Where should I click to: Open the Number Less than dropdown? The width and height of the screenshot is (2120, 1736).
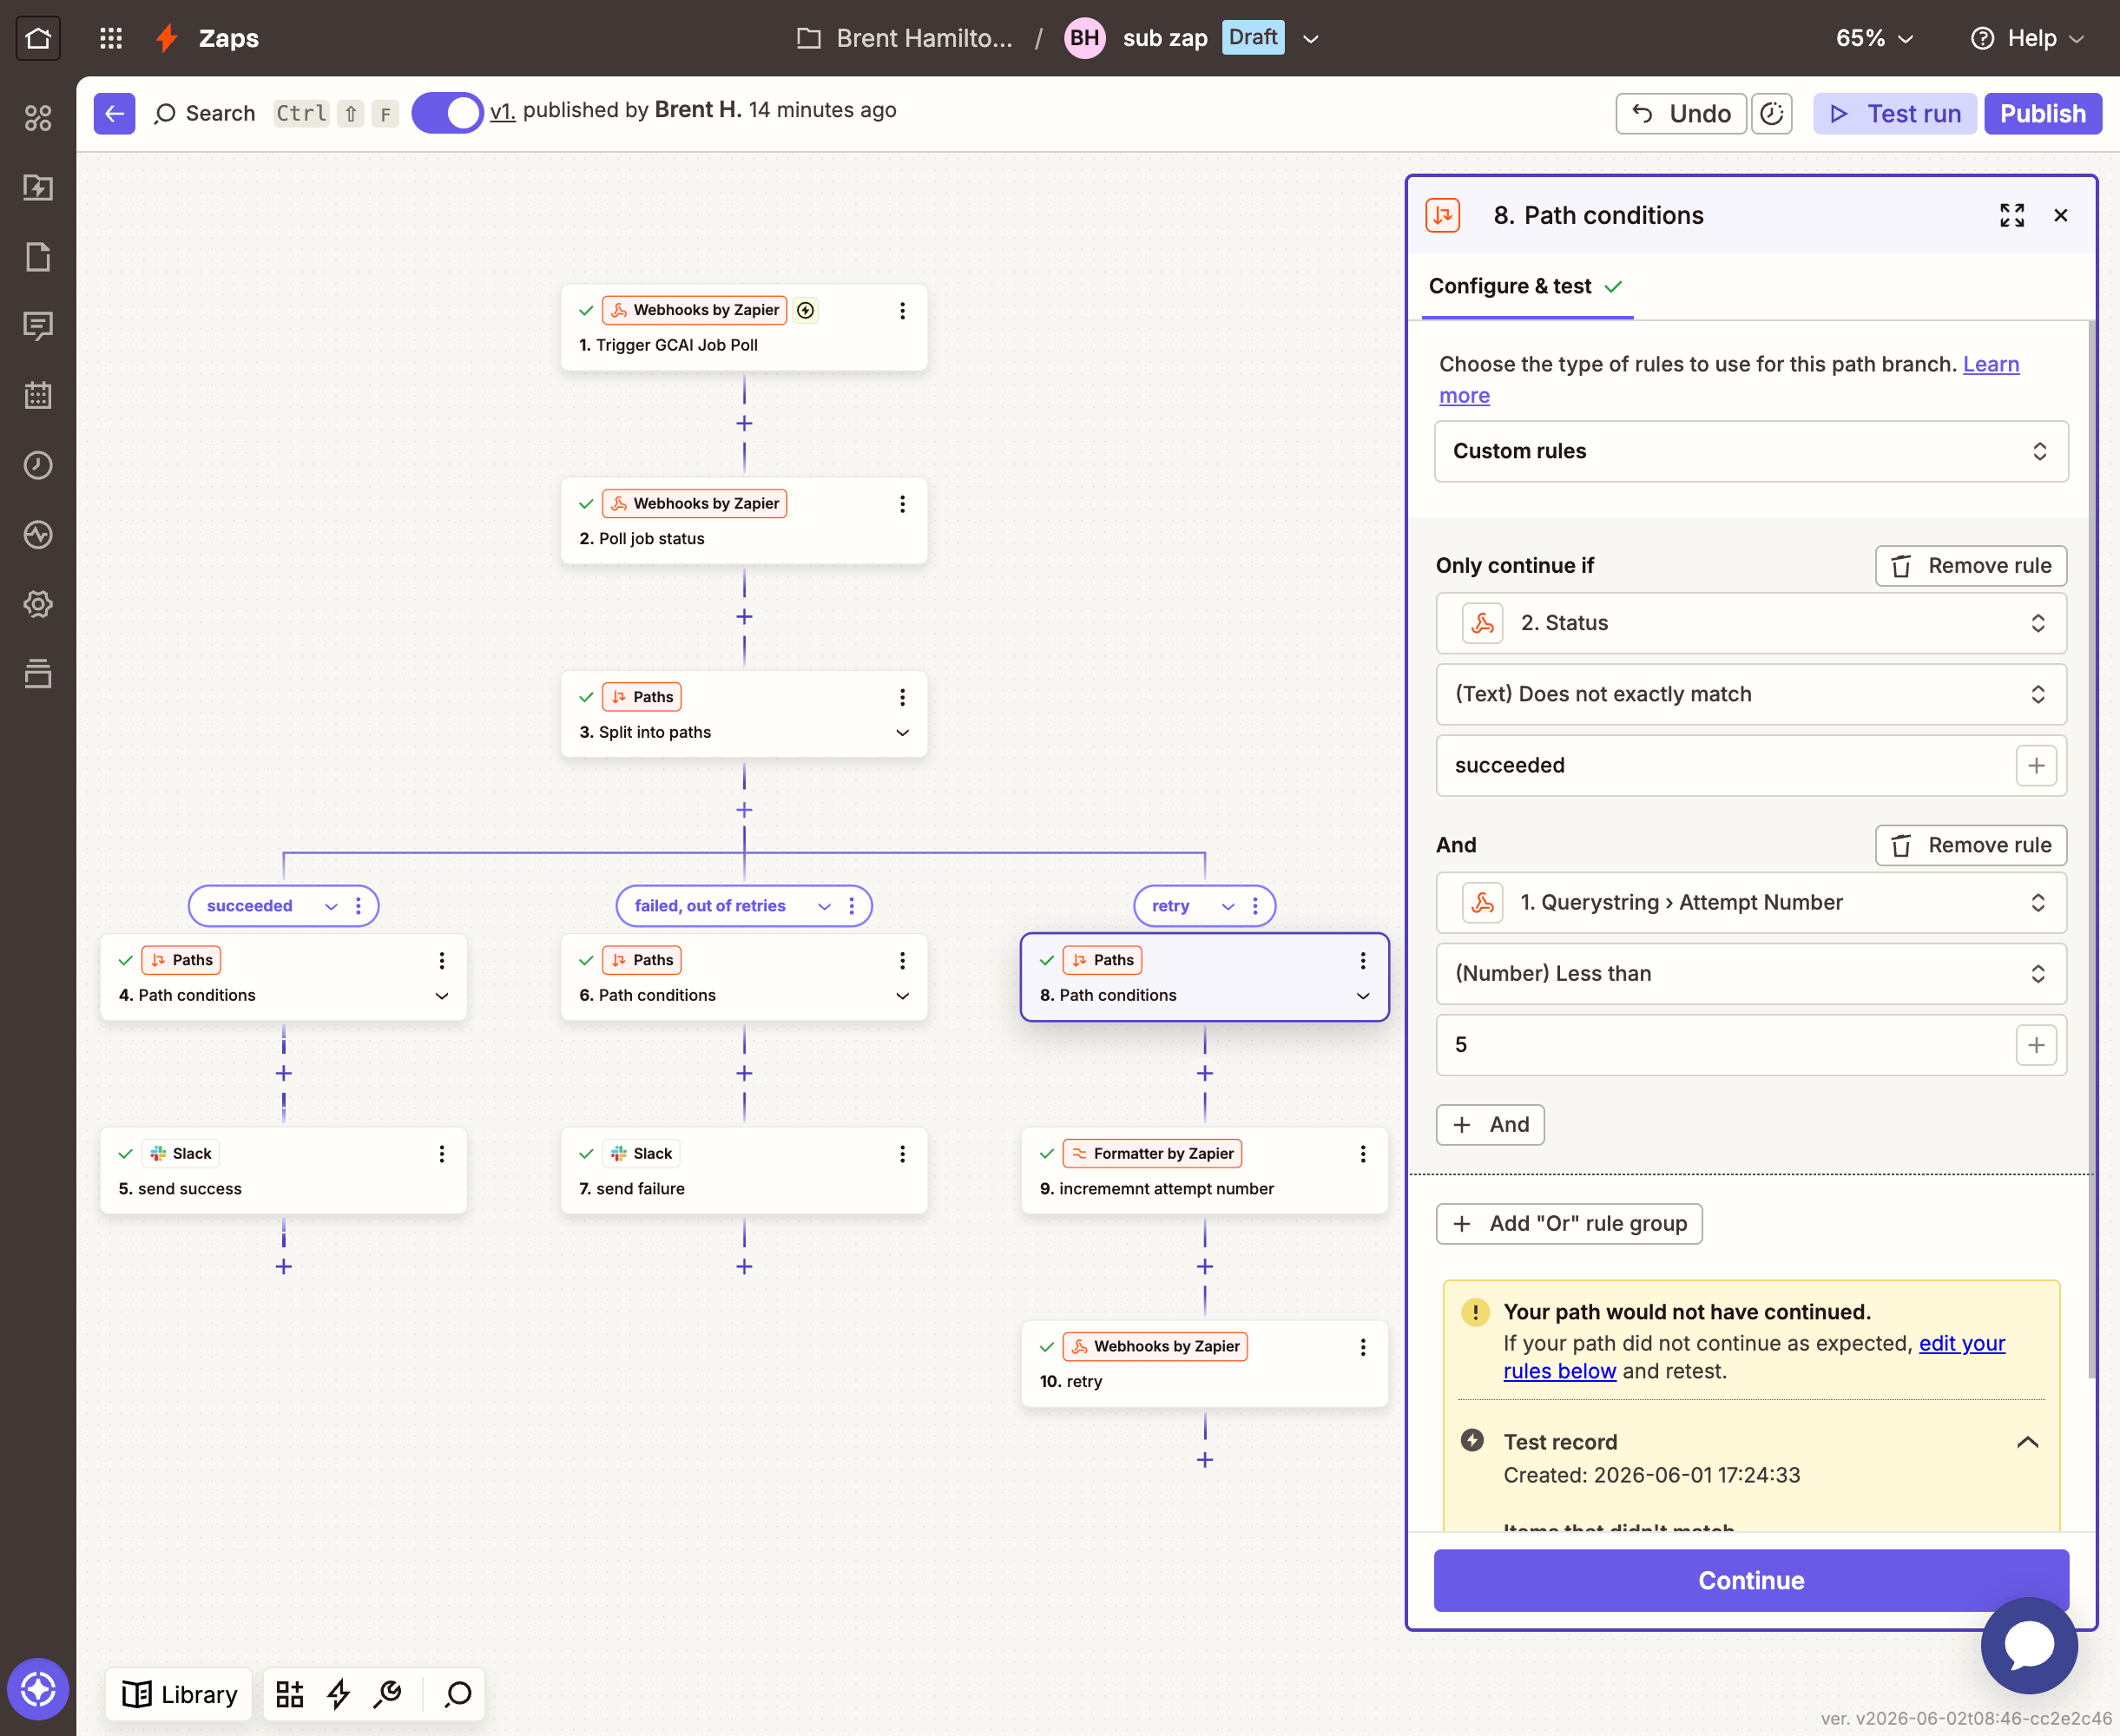click(x=1750, y=974)
